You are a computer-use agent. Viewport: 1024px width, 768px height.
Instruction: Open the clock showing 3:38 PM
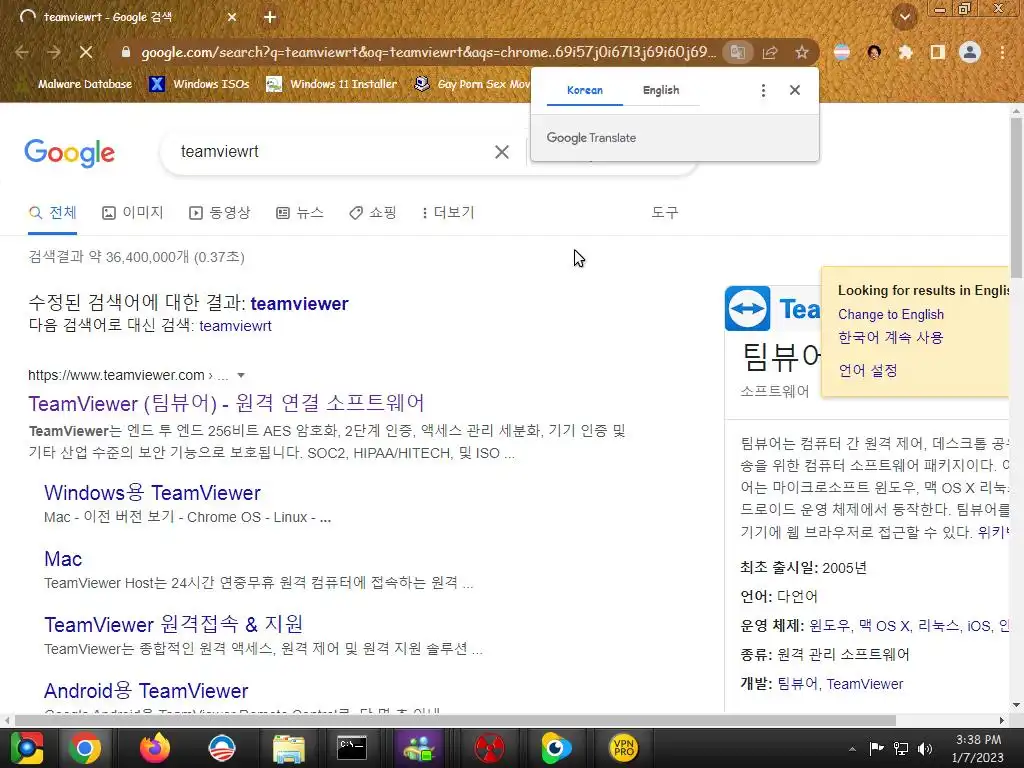[978, 749]
